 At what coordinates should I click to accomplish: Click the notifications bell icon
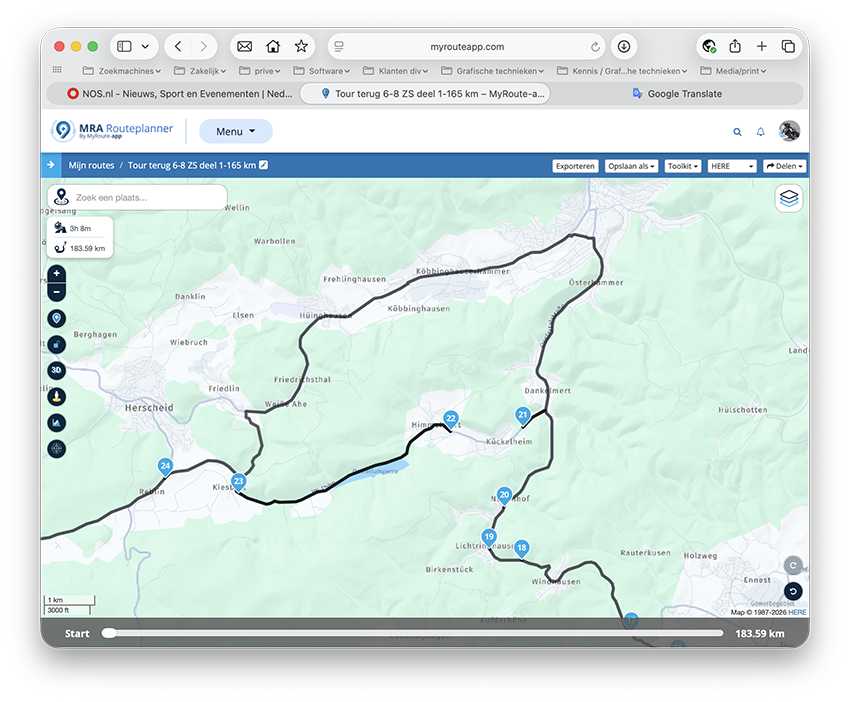pyautogui.click(x=761, y=132)
